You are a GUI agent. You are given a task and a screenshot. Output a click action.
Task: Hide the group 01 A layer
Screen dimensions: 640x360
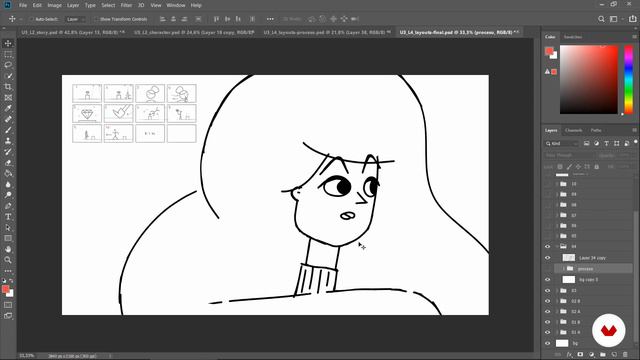pos(548,332)
